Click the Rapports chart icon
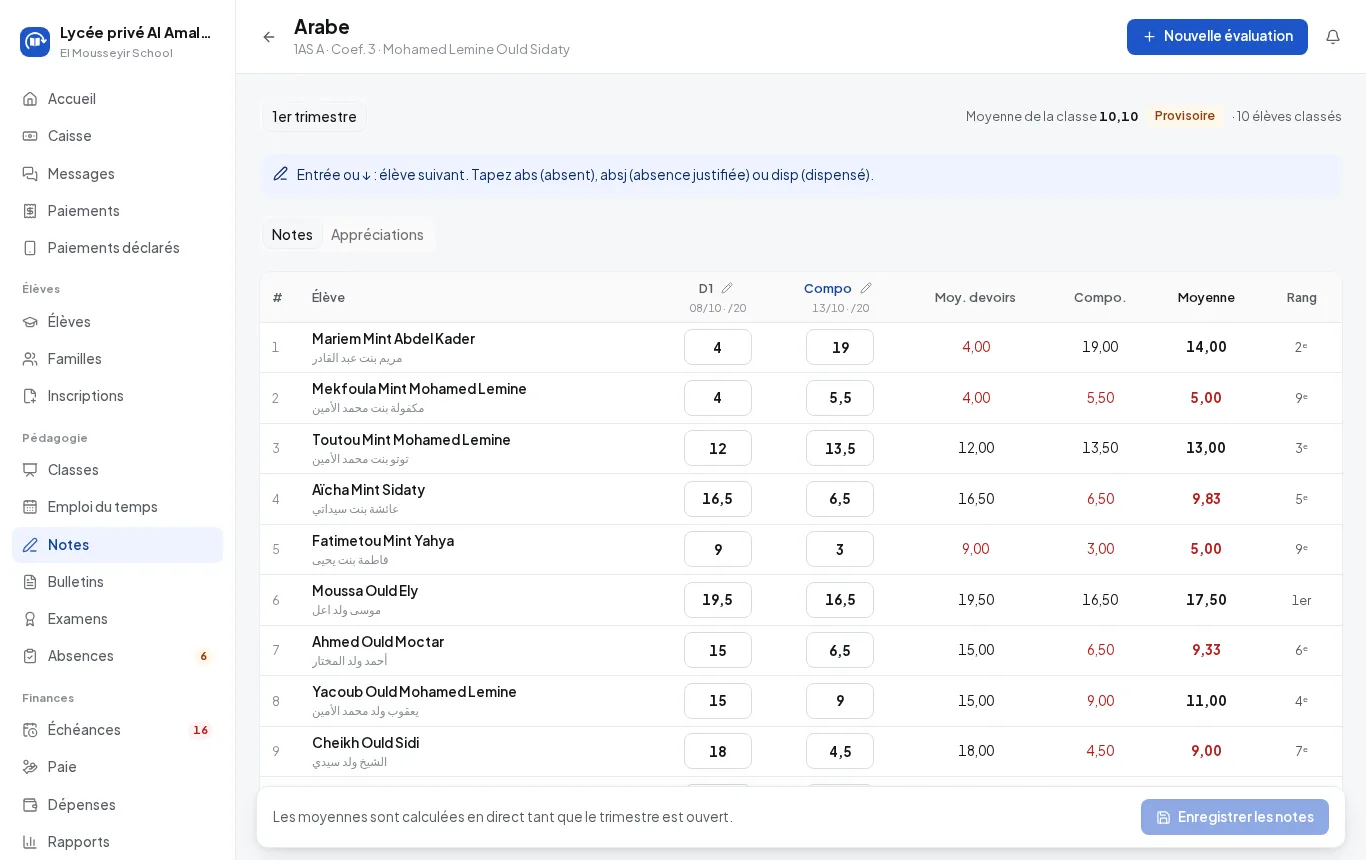Image resolution: width=1366 pixels, height=860 pixels. (30, 842)
